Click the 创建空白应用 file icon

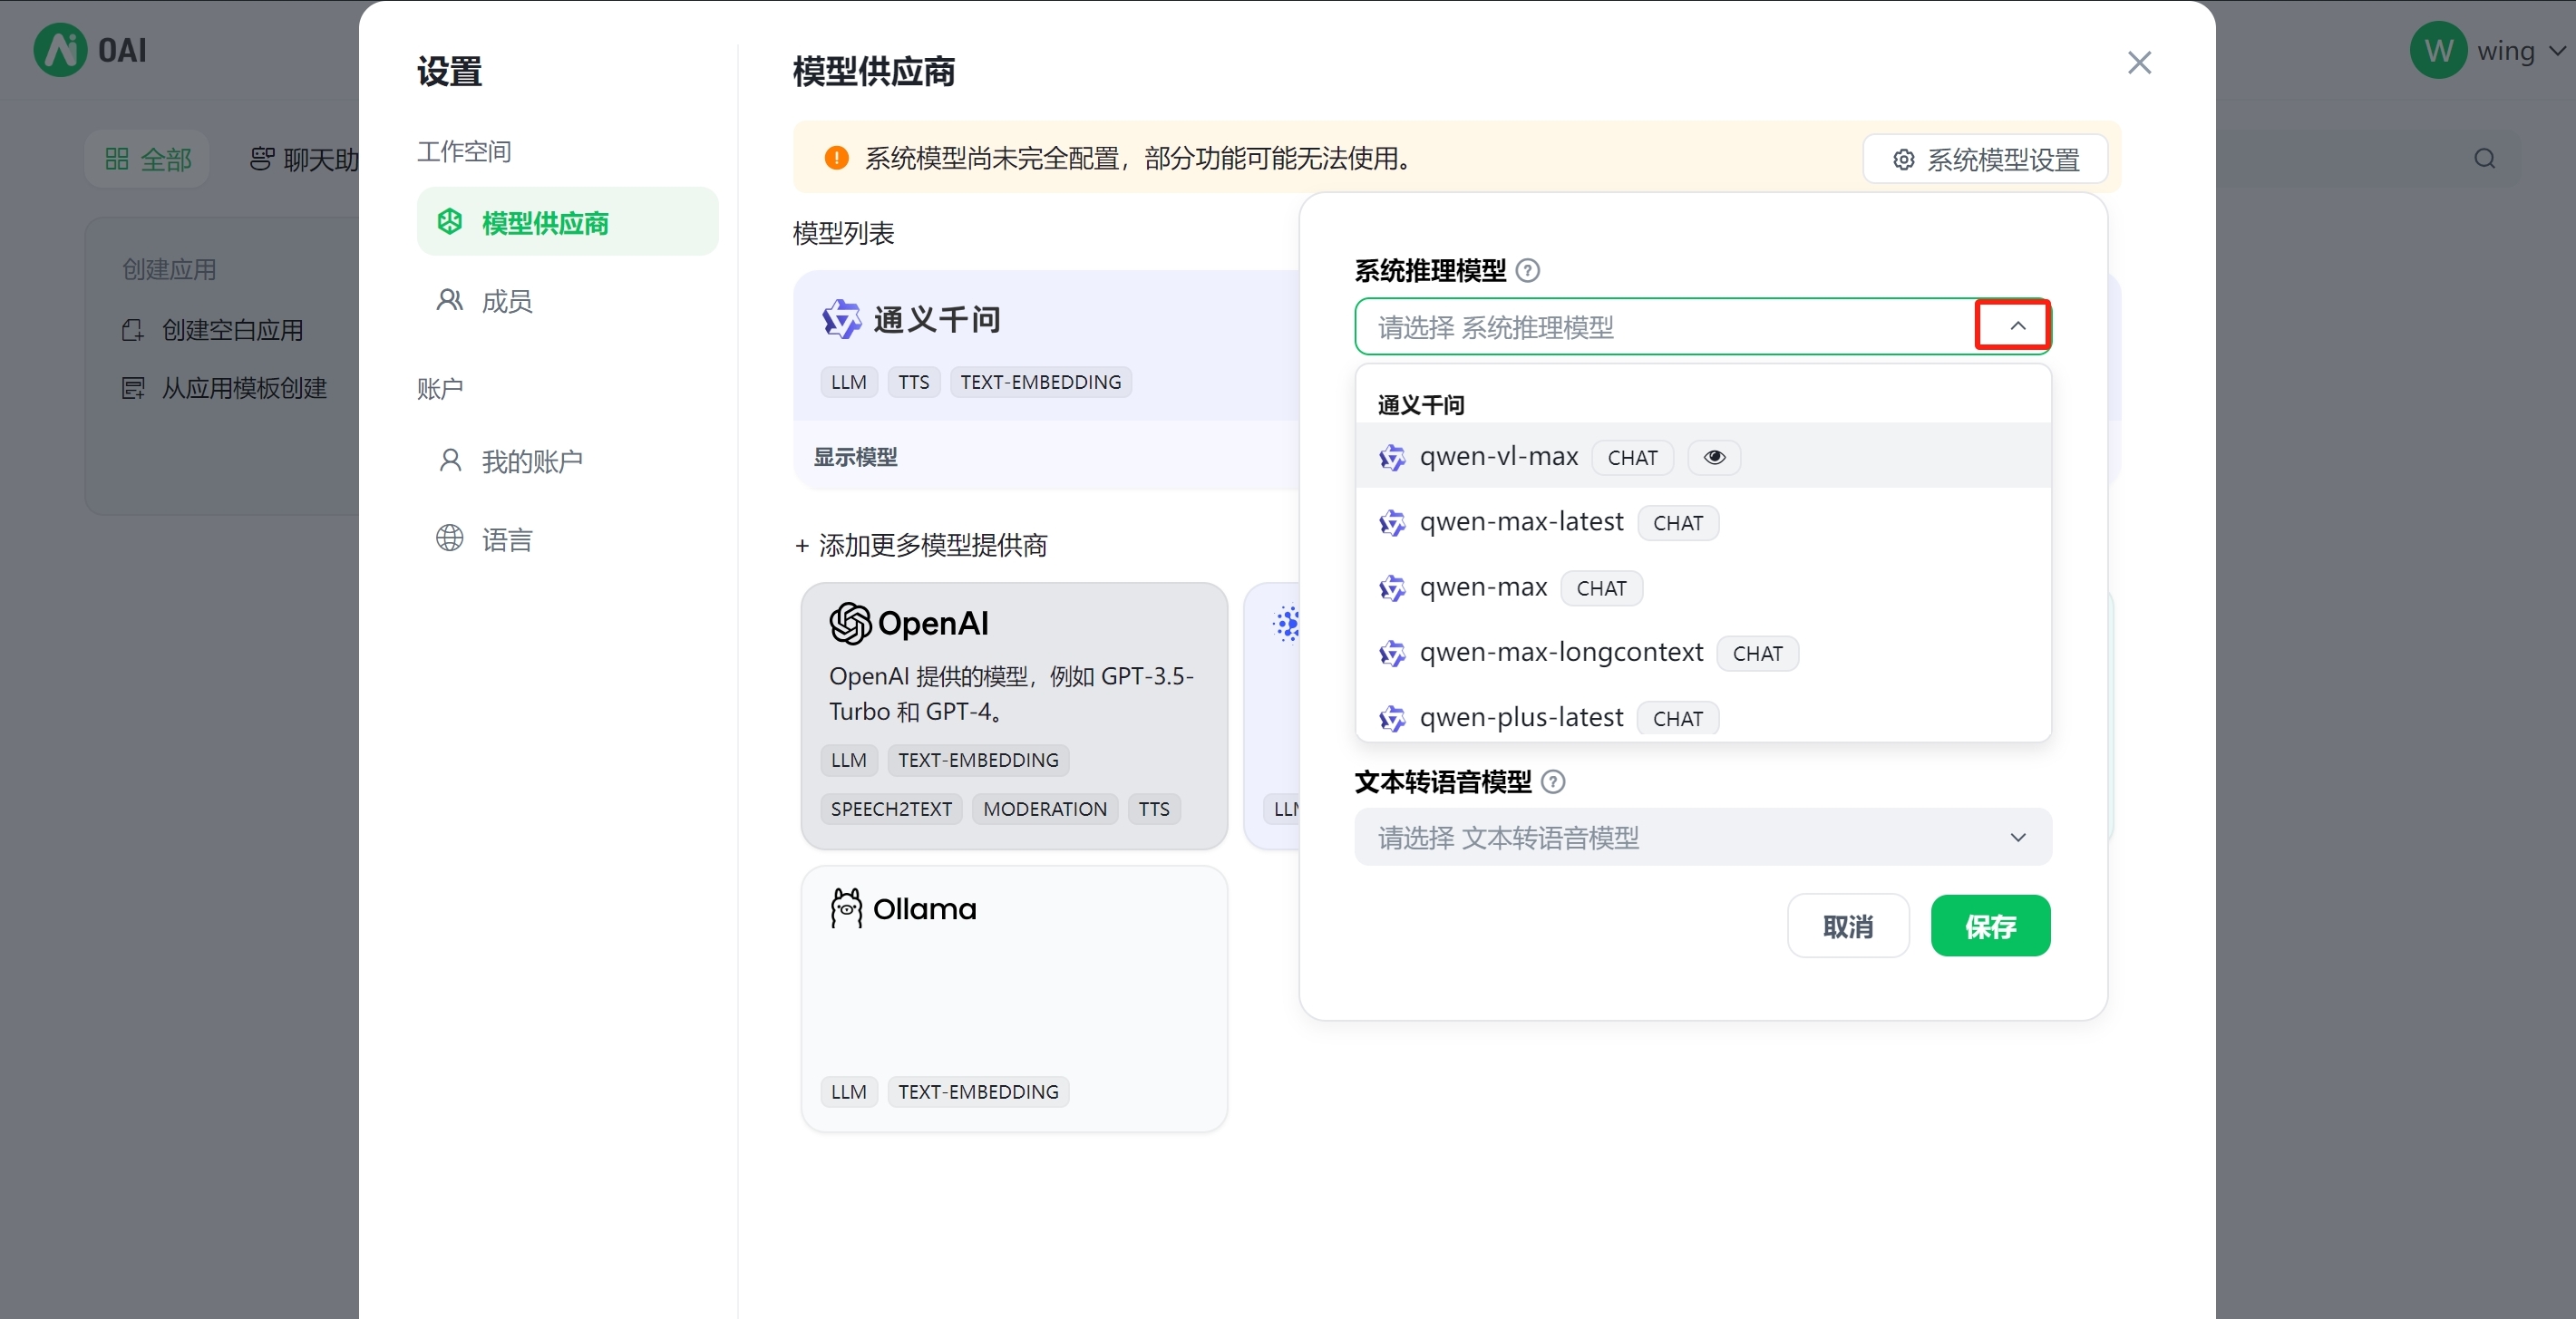(x=133, y=330)
